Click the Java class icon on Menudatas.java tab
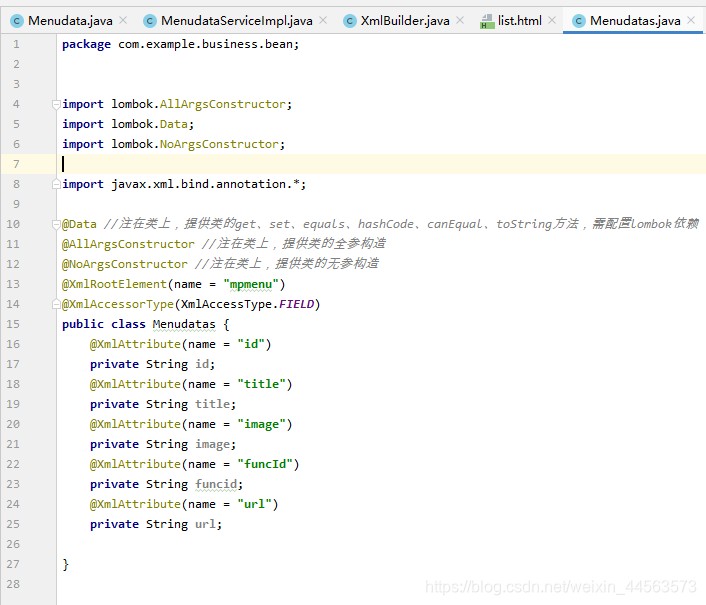The image size is (706, 605). click(x=579, y=21)
